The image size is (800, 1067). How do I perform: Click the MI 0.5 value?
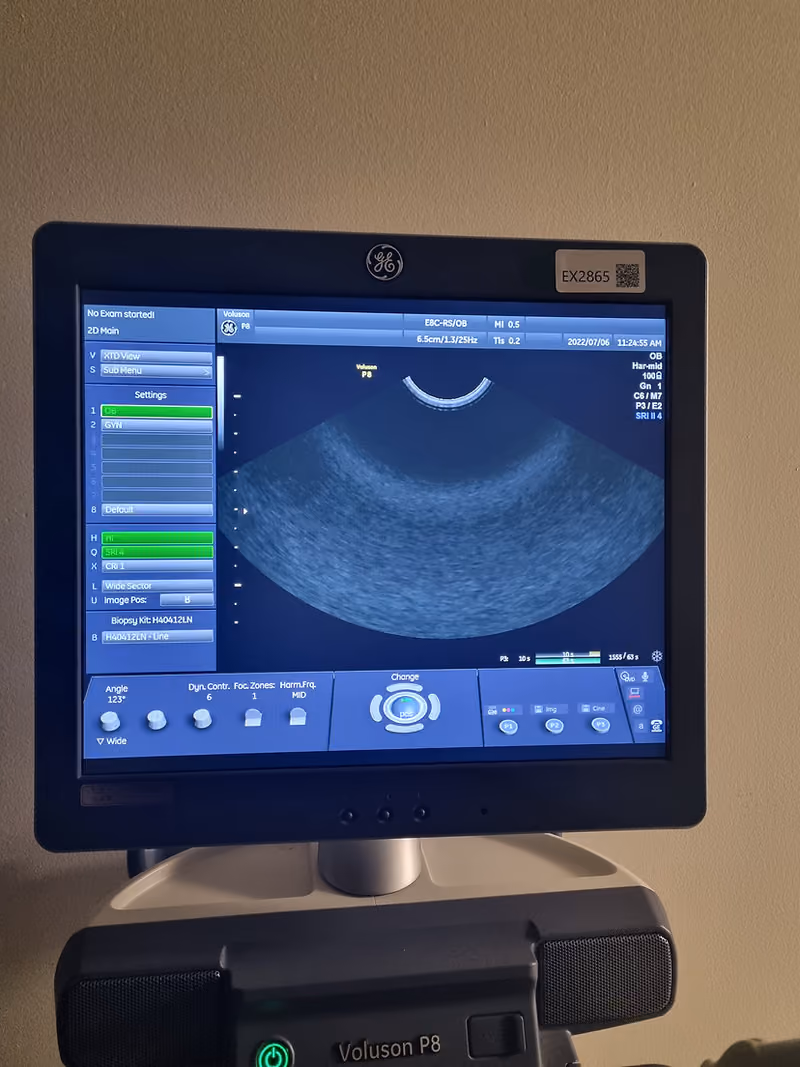(x=507, y=325)
